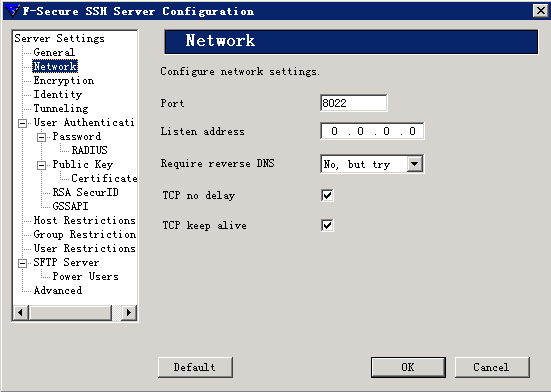Uncheck the TCP keep alive checkbox
The width and height of the screenshot is (551, 392).
click(327, 225)
